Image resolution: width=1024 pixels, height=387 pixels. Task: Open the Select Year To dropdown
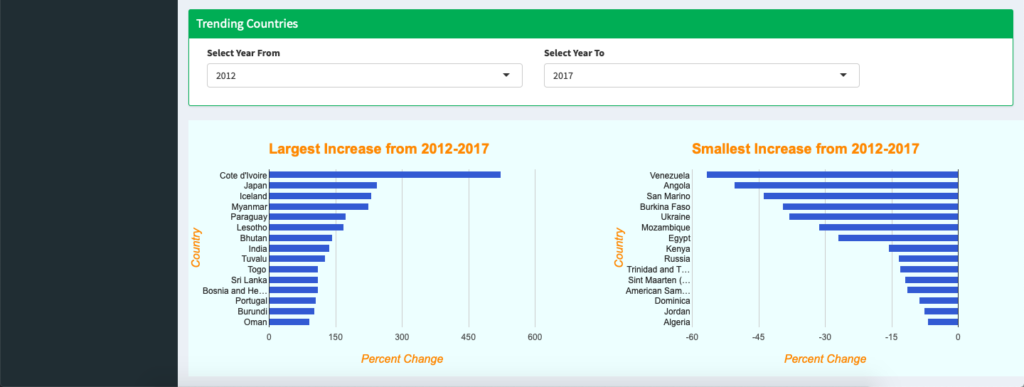(x=701, y=76)
